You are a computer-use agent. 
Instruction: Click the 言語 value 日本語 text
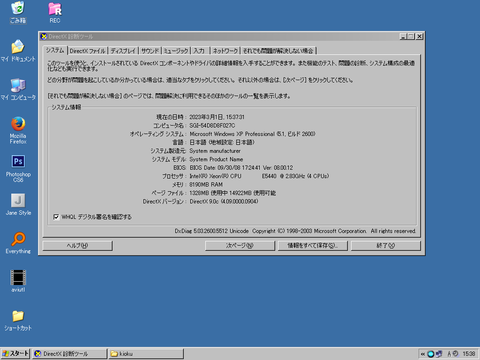(x=222, y=142)
